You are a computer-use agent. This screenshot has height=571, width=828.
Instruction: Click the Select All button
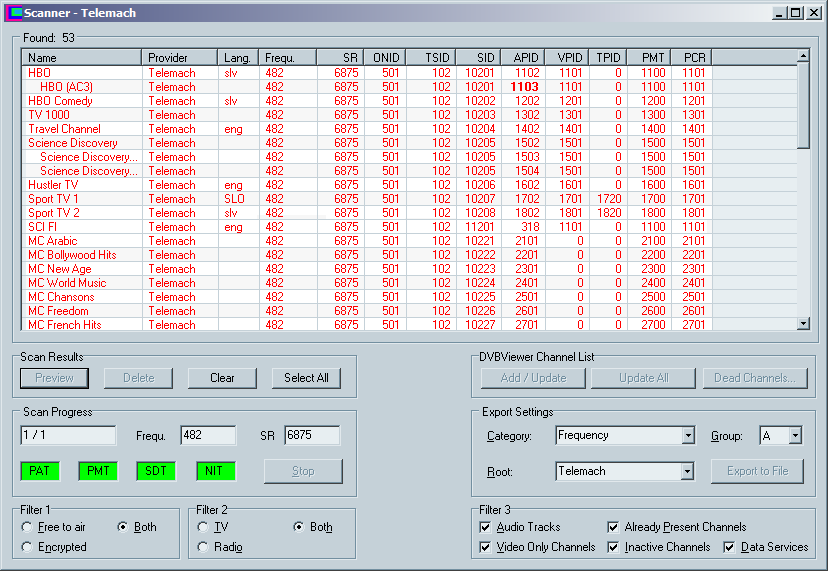tap(306, 378)
